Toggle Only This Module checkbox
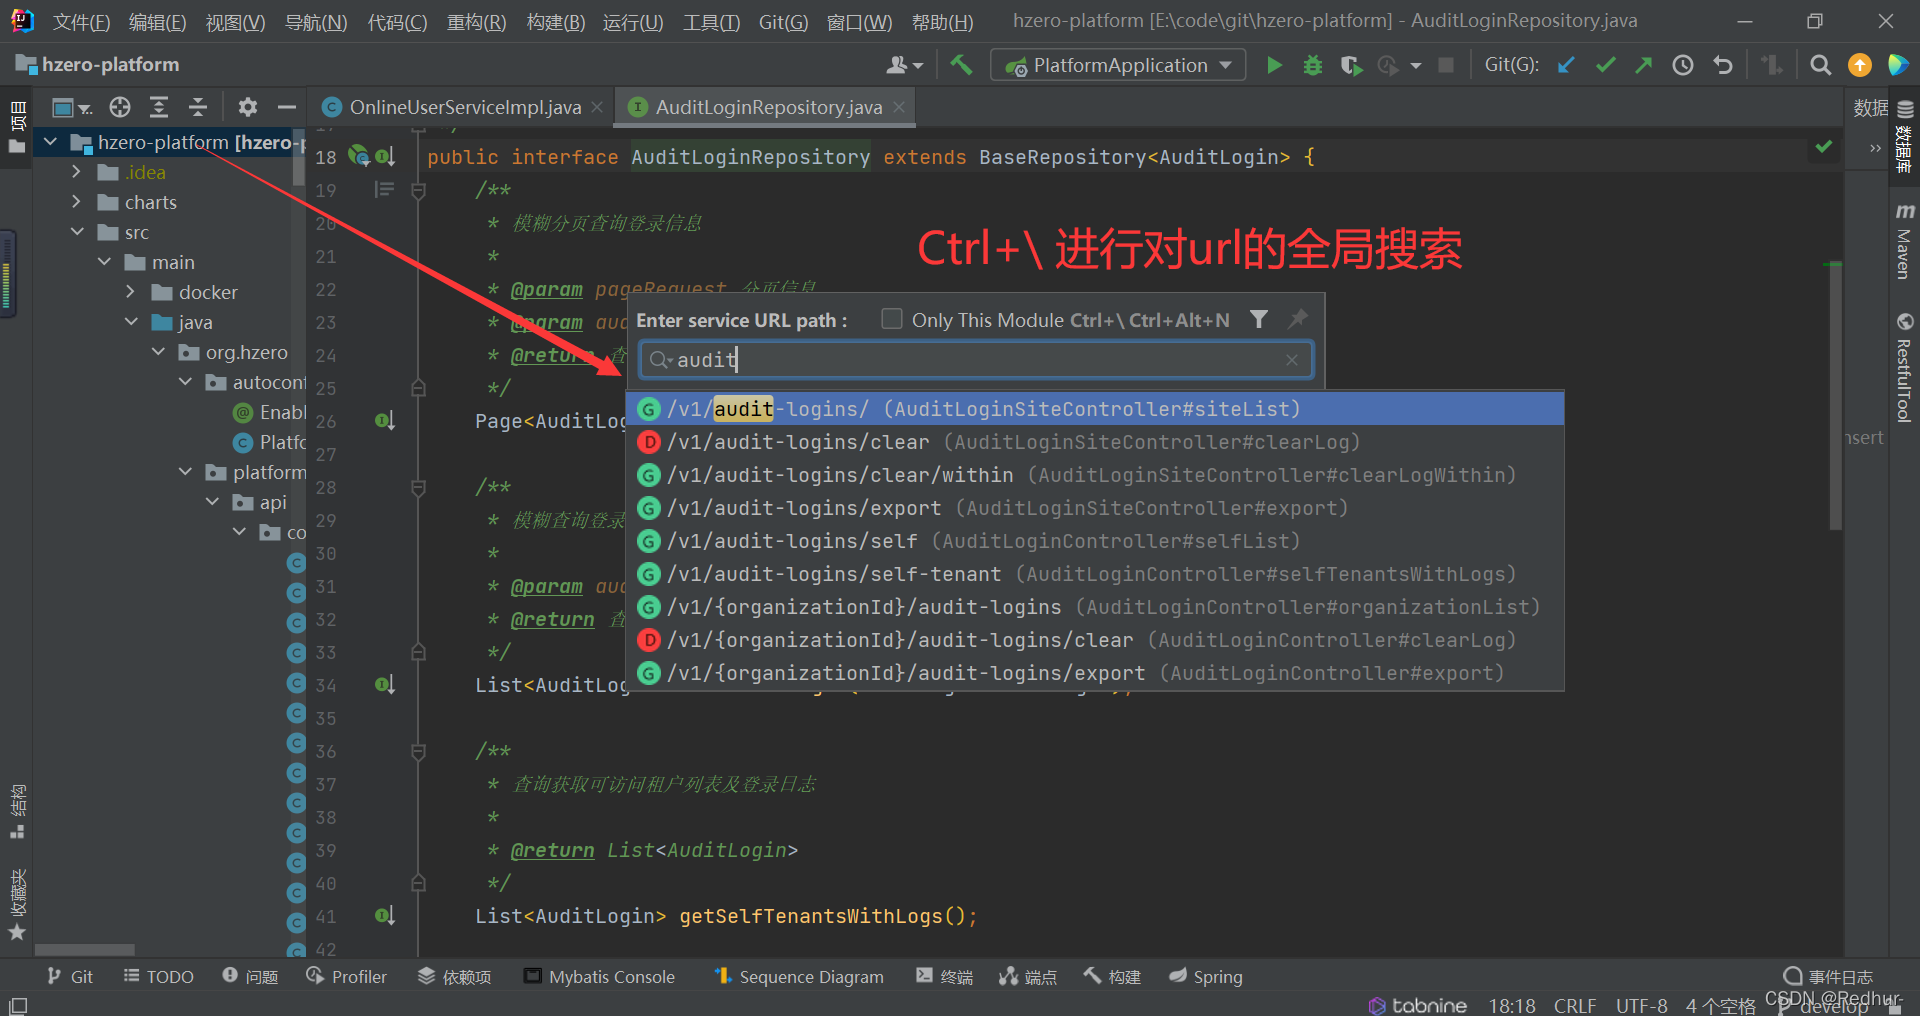Screen dimensions: 1920x1016 (891, 319)
